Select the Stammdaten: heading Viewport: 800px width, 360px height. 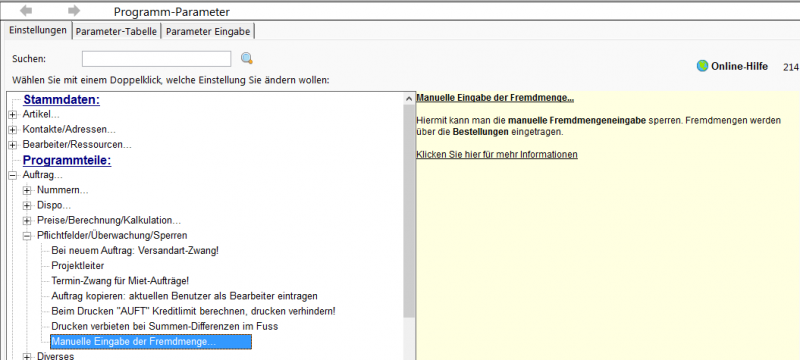(x=61, y=100)
